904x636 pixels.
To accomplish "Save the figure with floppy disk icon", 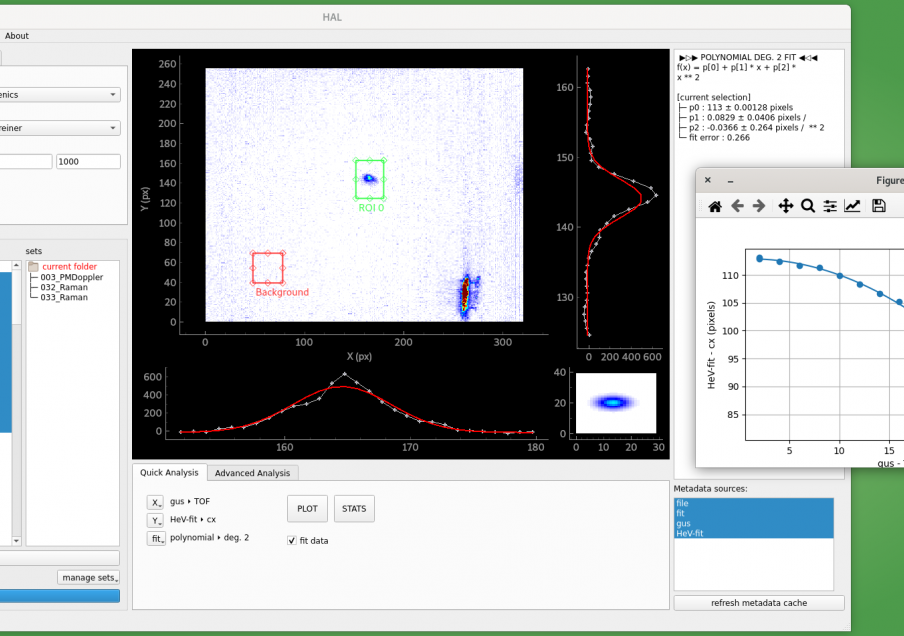I will pos(879,206).
